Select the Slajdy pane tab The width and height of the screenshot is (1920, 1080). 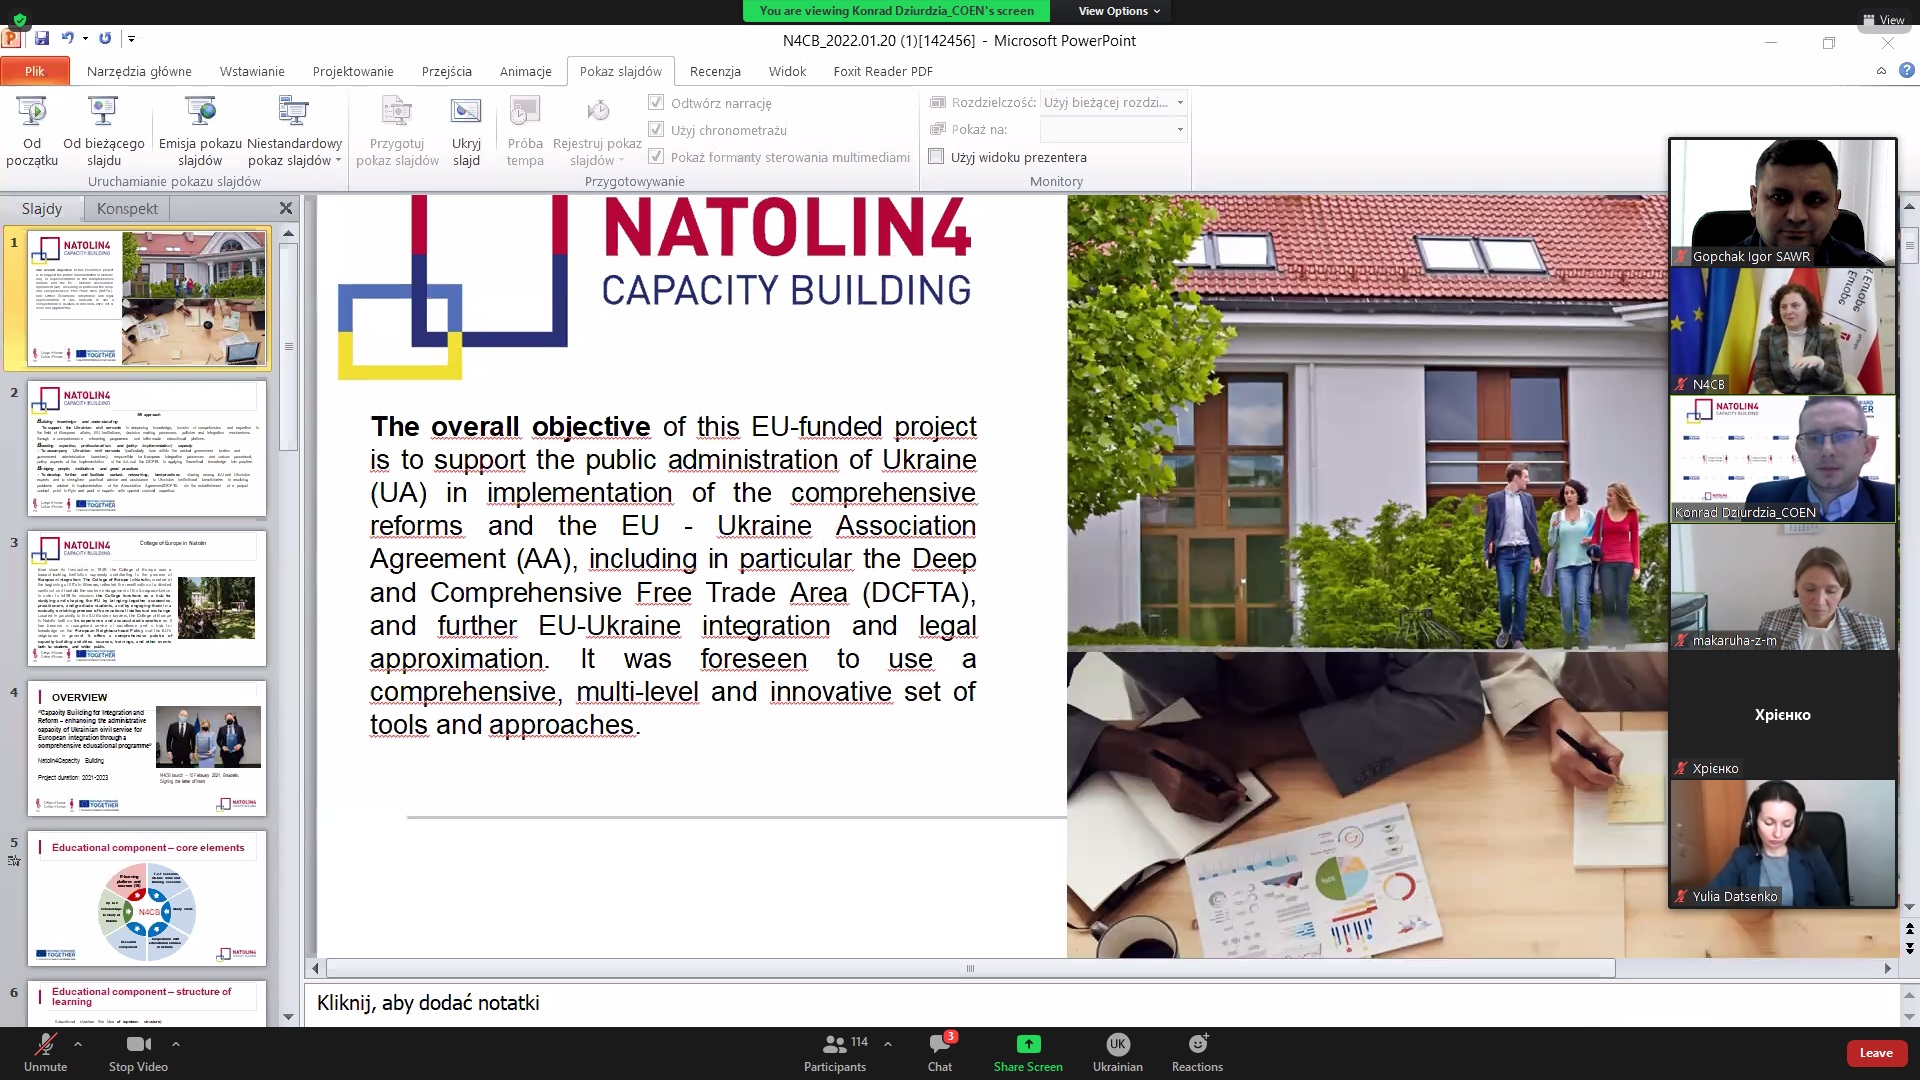[x=42, y=208]
